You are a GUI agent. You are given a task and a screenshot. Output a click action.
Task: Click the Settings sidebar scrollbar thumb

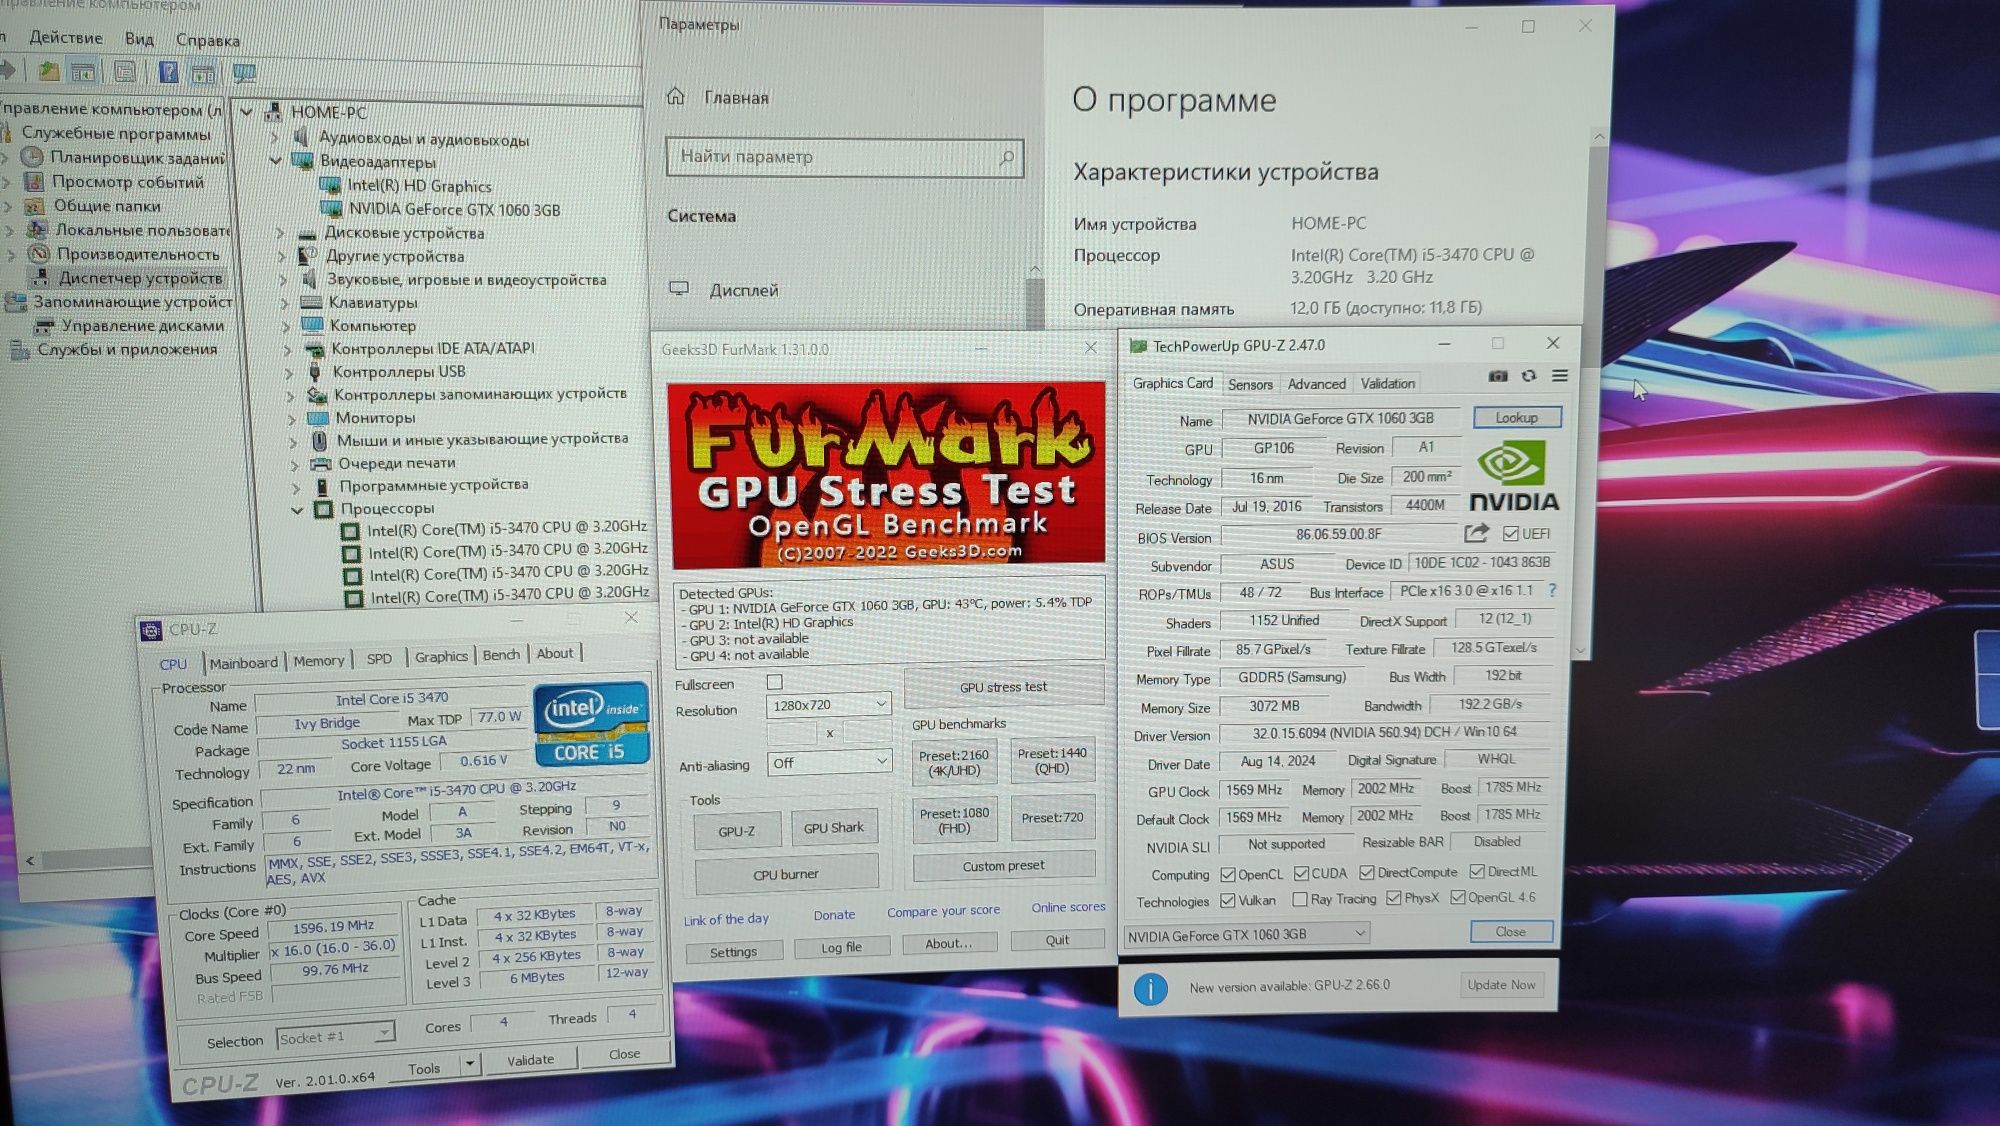(1035, 304)
